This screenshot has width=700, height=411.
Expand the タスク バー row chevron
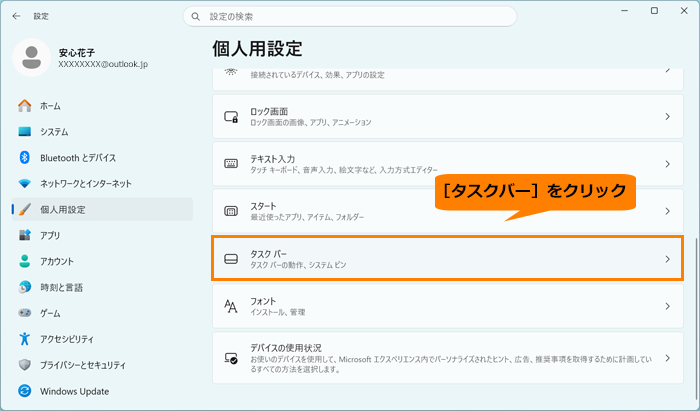(667, 259)
